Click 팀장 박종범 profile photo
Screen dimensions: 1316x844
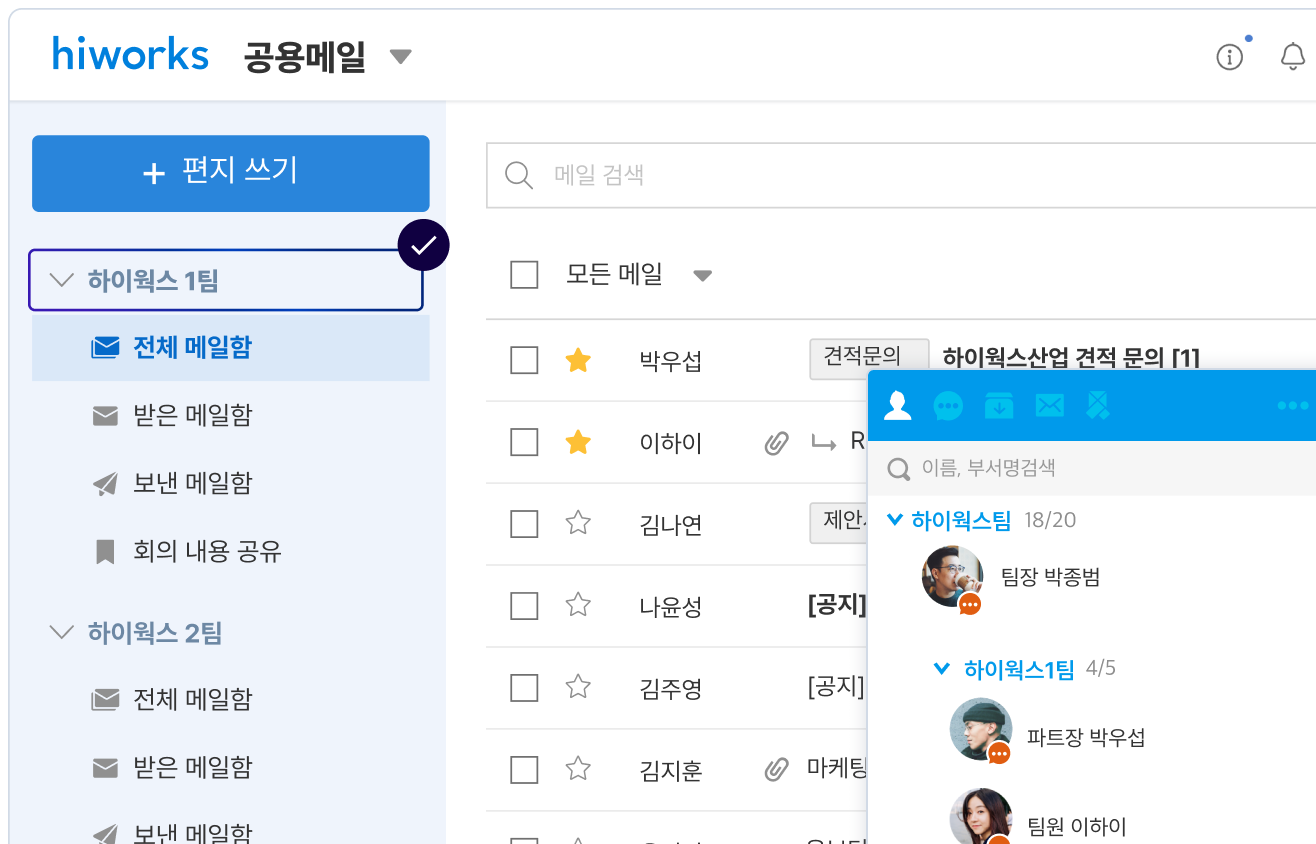click(952, 577)
